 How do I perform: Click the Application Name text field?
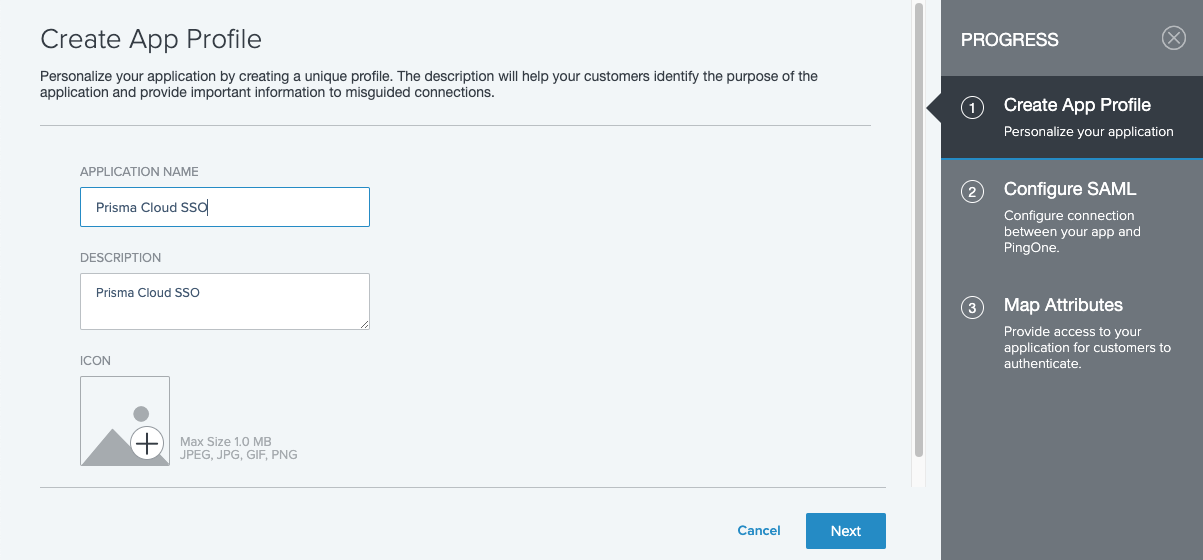pos(225,207)
